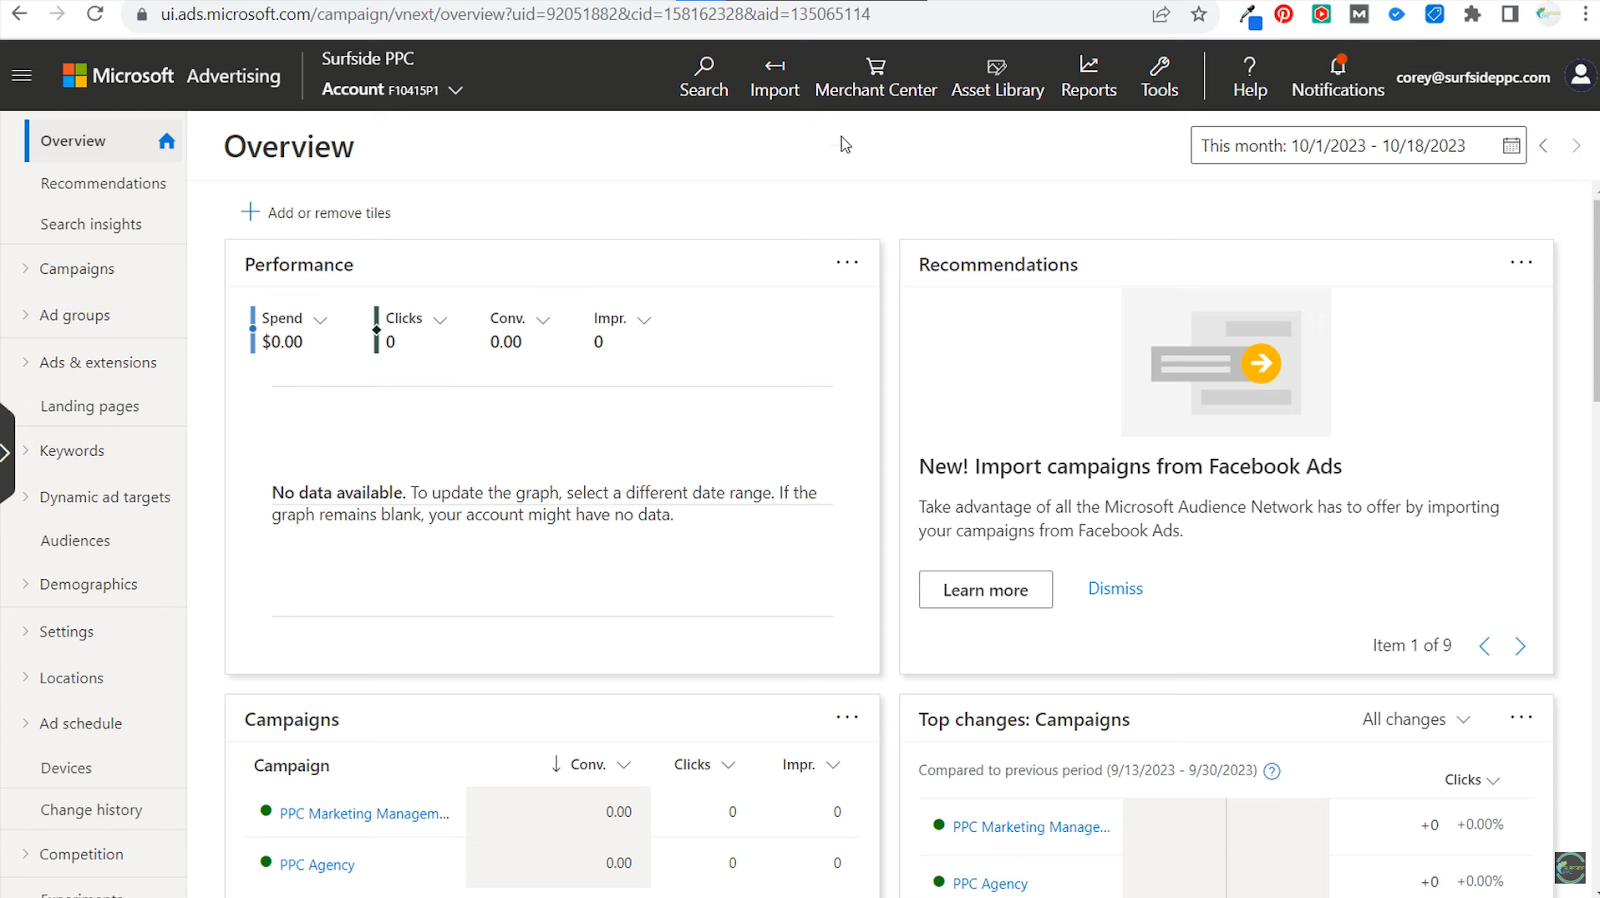
Task: Open Landing pages in the sidebar
Action: (90, 406)
